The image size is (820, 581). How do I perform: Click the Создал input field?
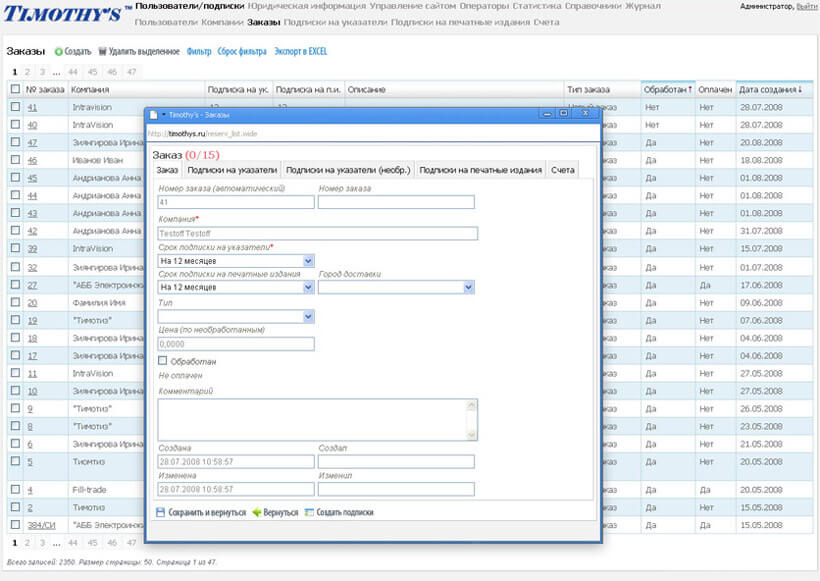(x=396, y=461)
